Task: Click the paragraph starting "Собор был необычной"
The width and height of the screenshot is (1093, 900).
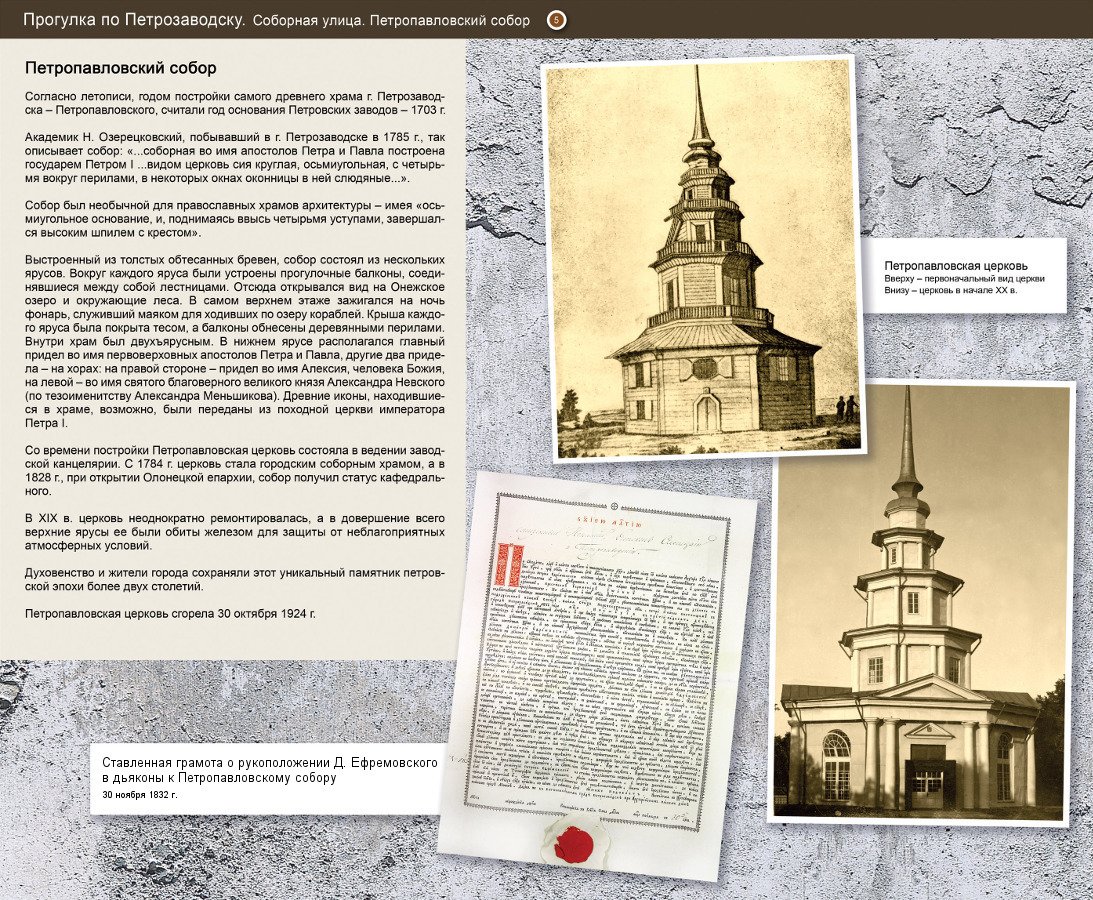Action: [x=235, y=219]
